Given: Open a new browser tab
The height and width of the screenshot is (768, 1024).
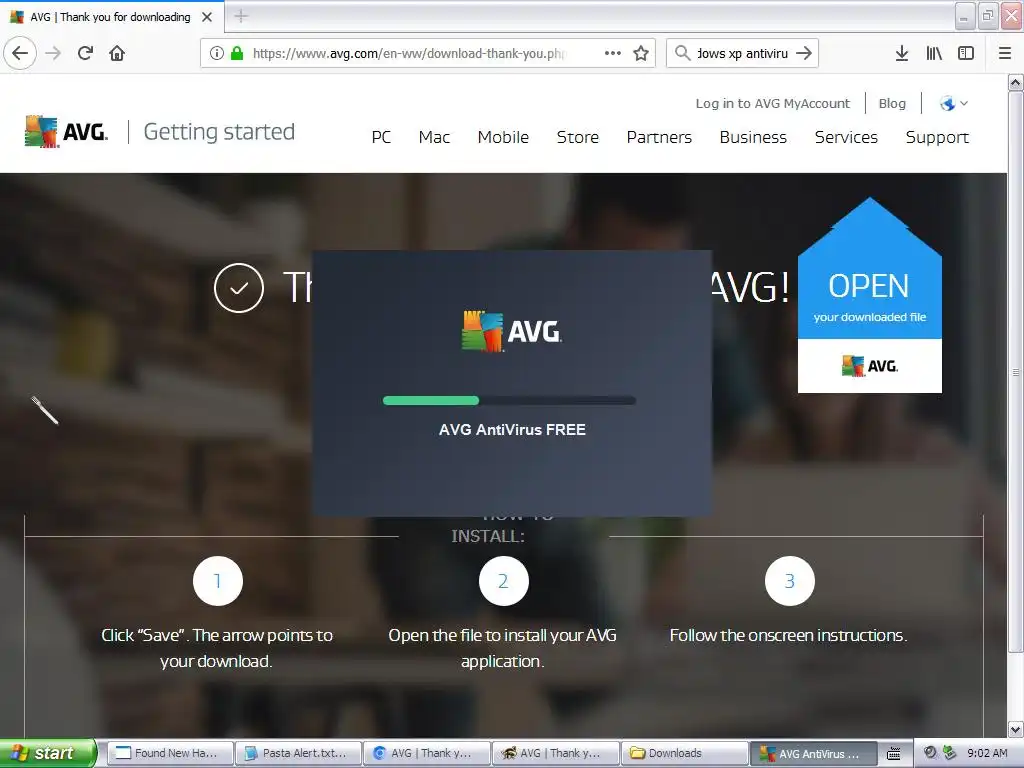Looking at the screenshot, I should click(x=241, y=16).
